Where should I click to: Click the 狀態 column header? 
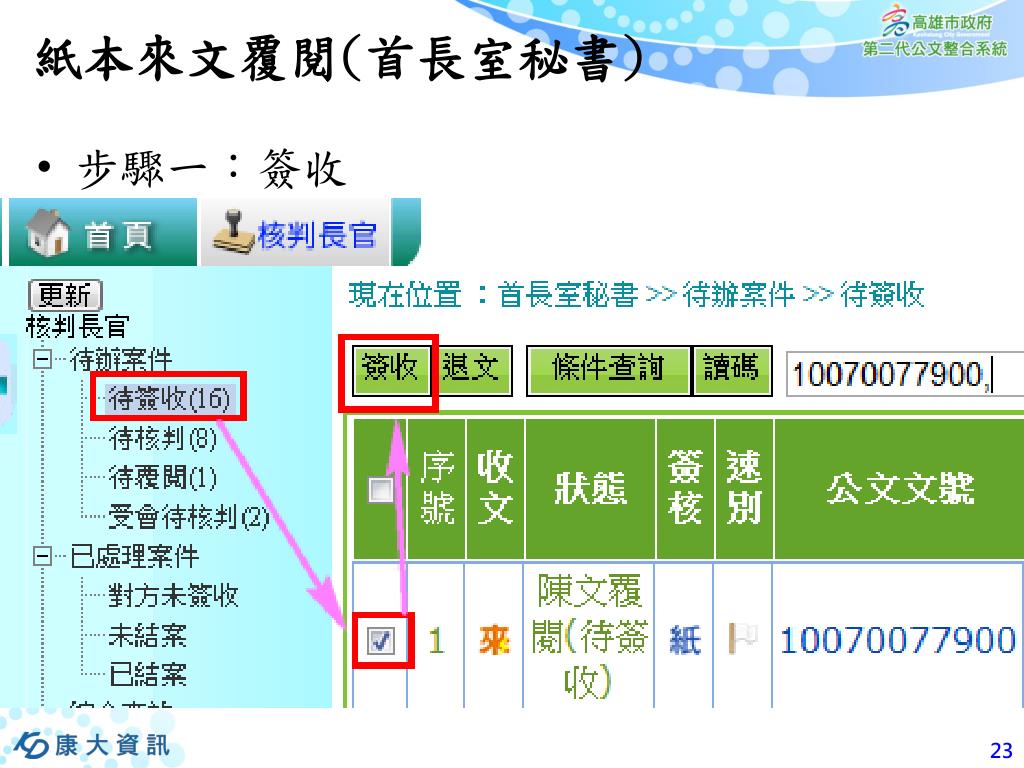pyautogui.click(x=590, y=488)
